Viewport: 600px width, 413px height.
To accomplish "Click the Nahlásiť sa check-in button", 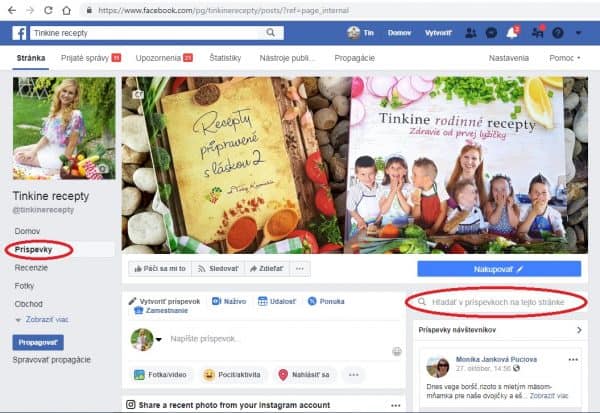I will coord(304,375).
